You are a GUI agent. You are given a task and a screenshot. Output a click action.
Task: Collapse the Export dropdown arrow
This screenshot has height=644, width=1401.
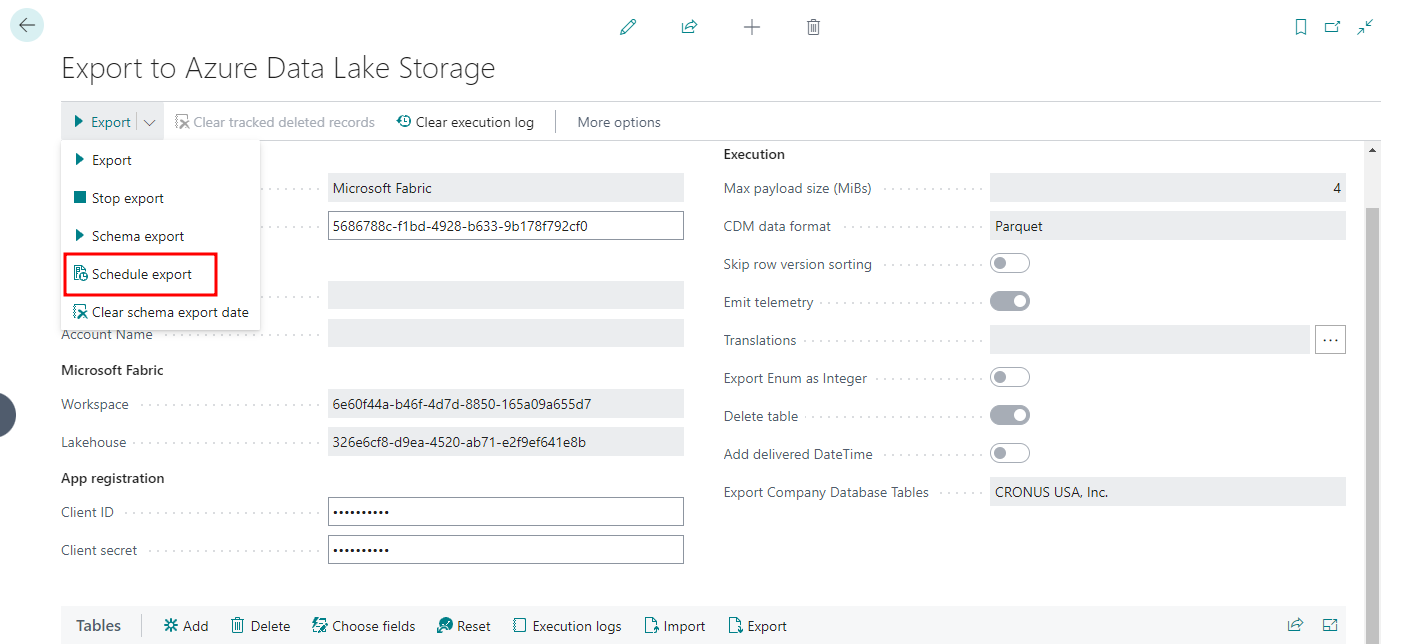[149, 122]
